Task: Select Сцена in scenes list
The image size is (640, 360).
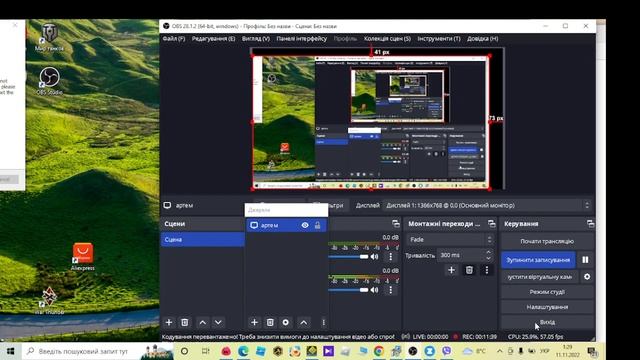Action: [203, 240]
